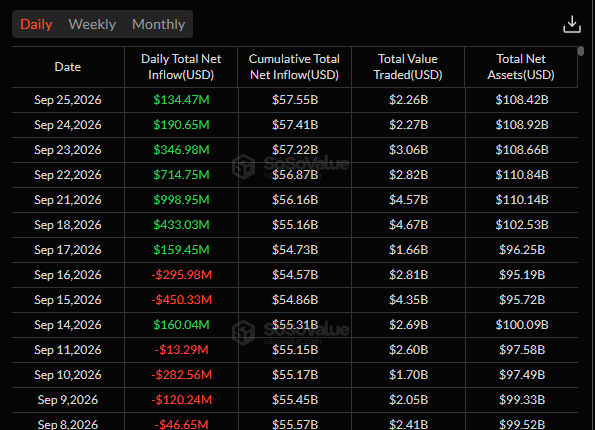Image resolution: width=595 pixels, height=430 pixels.
Task: Click the $54.57B cumulative inflow cell
Action: 295,275
